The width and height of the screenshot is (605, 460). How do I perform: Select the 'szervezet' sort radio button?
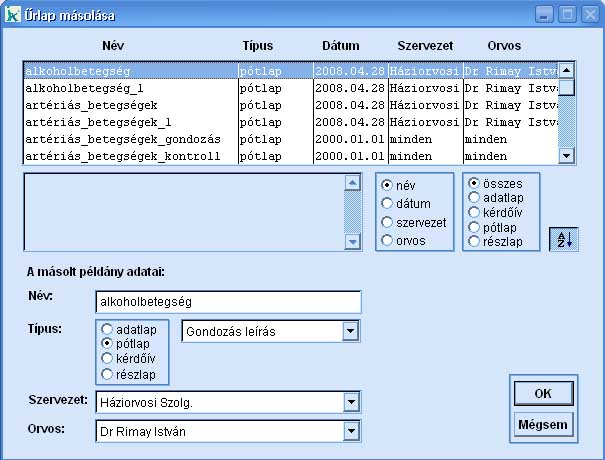click(x=388, y=222)
